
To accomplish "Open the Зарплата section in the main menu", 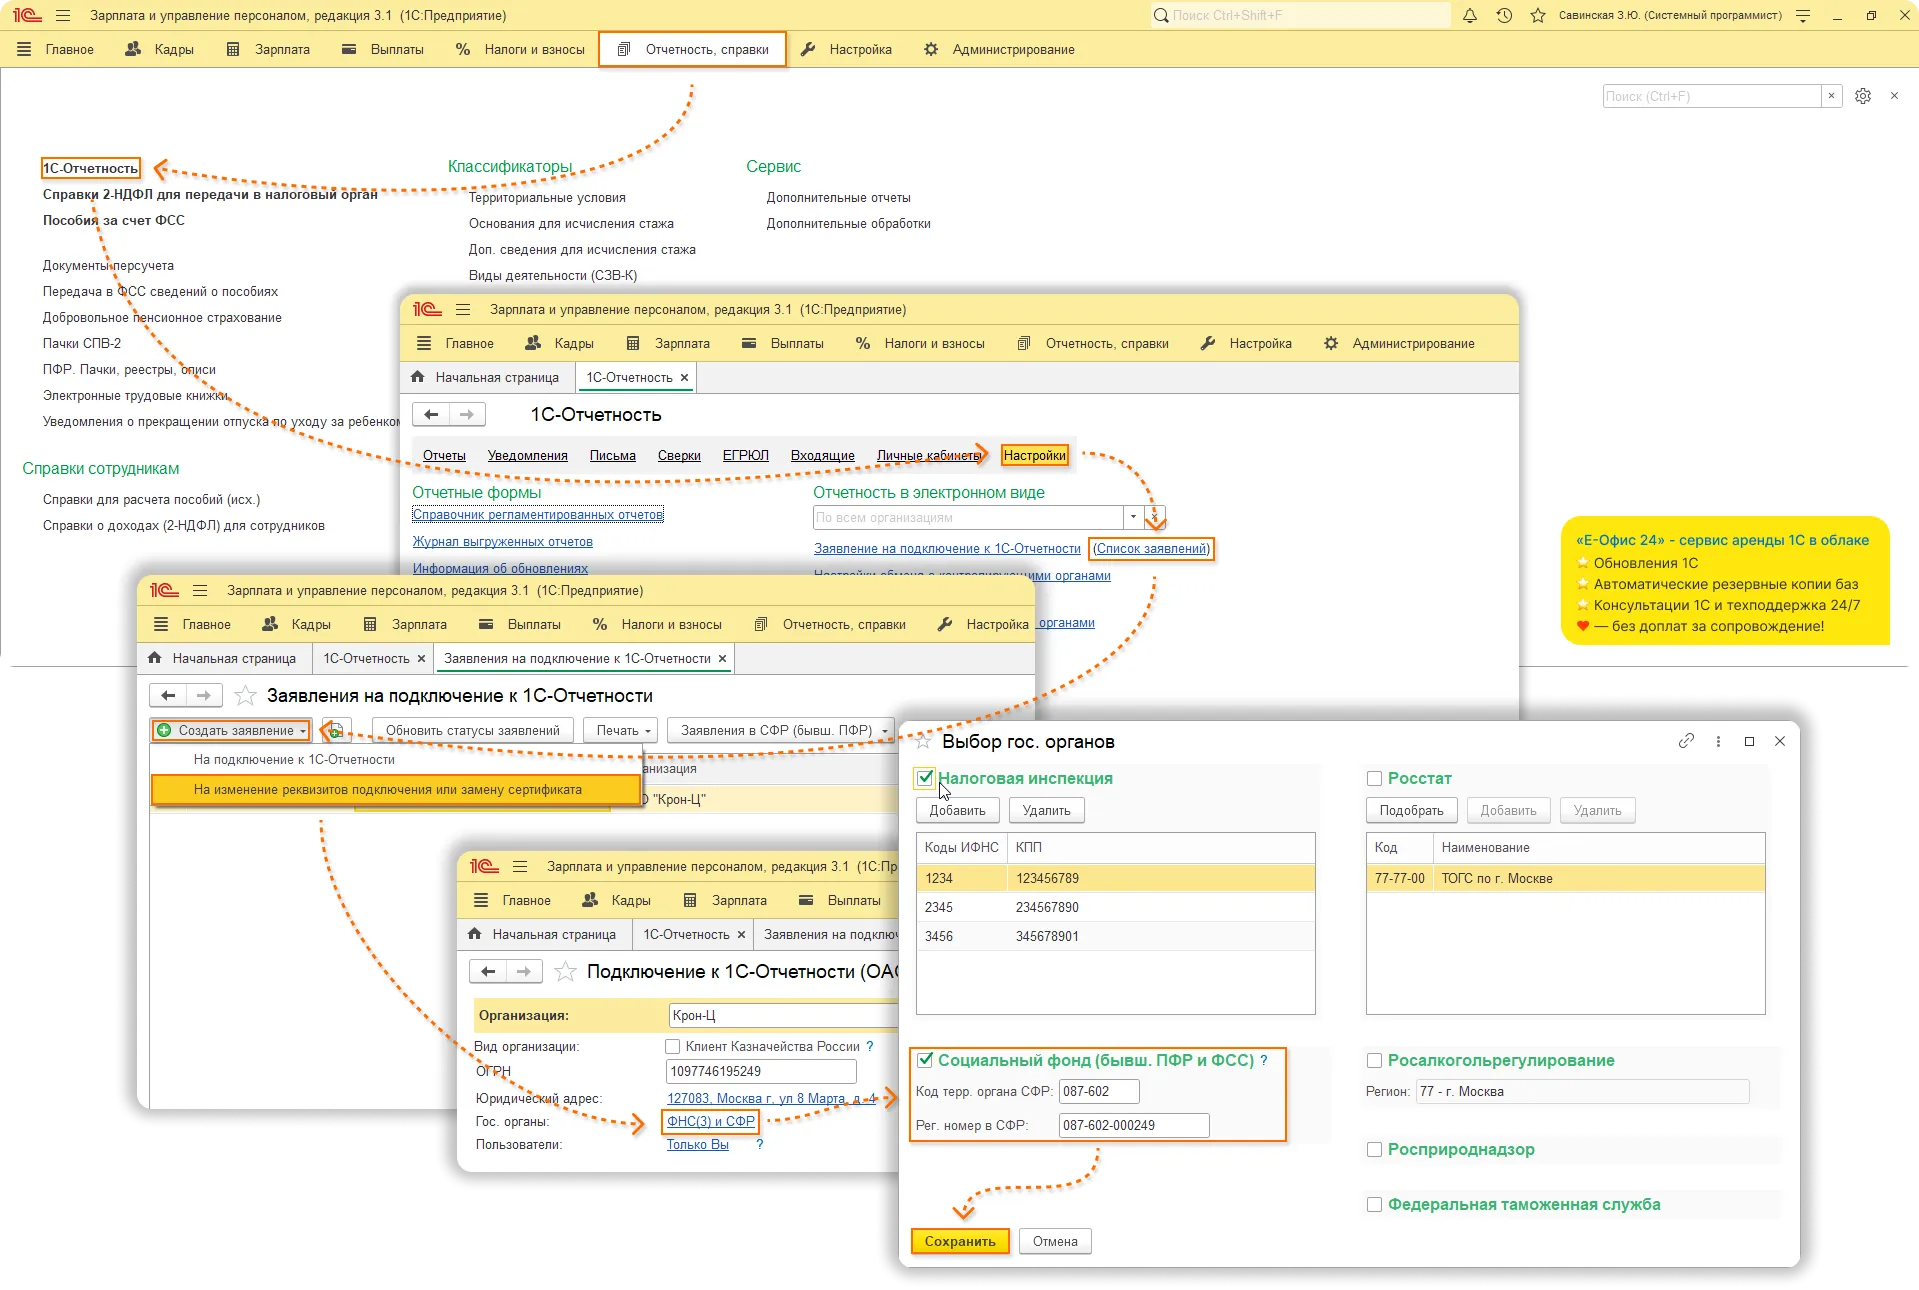I will pyautogui.click(x=268, y=49).
